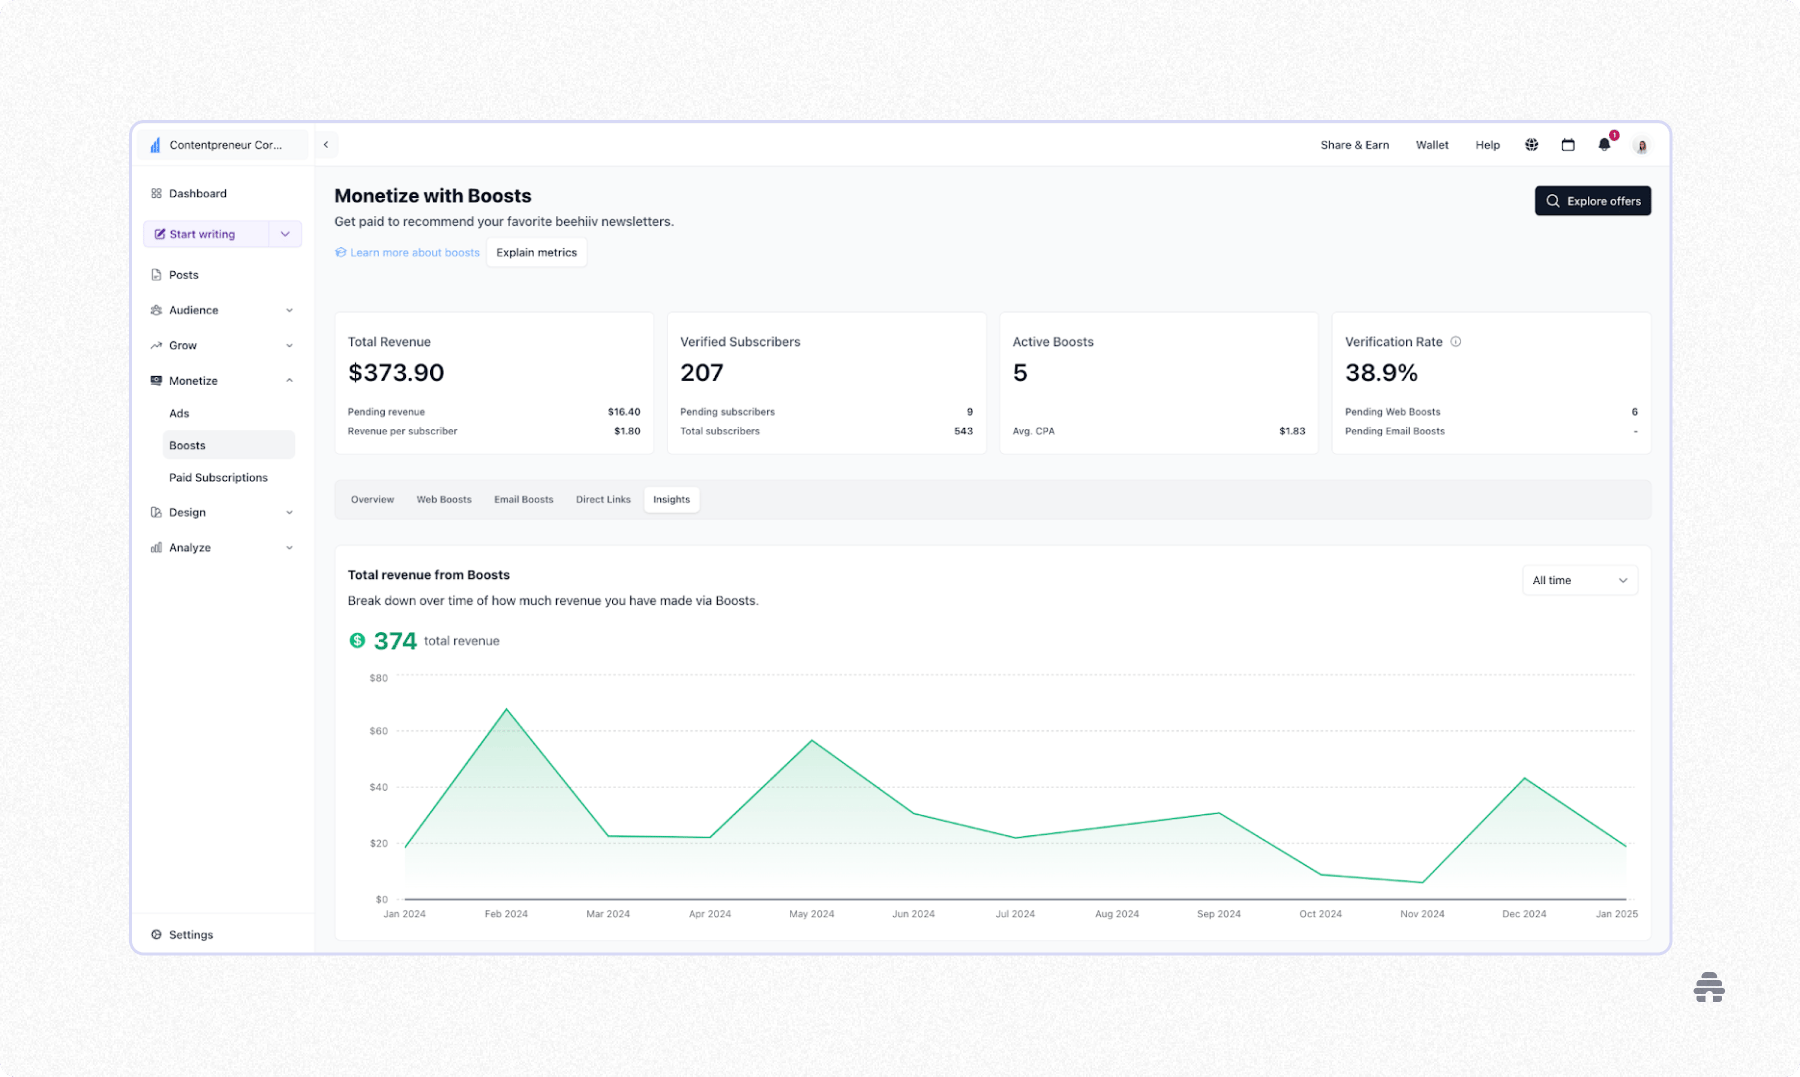Screen dimensions: 1800x1077
Task: Open the Settings gear at sidebar bottom
Action: (156, 934)
